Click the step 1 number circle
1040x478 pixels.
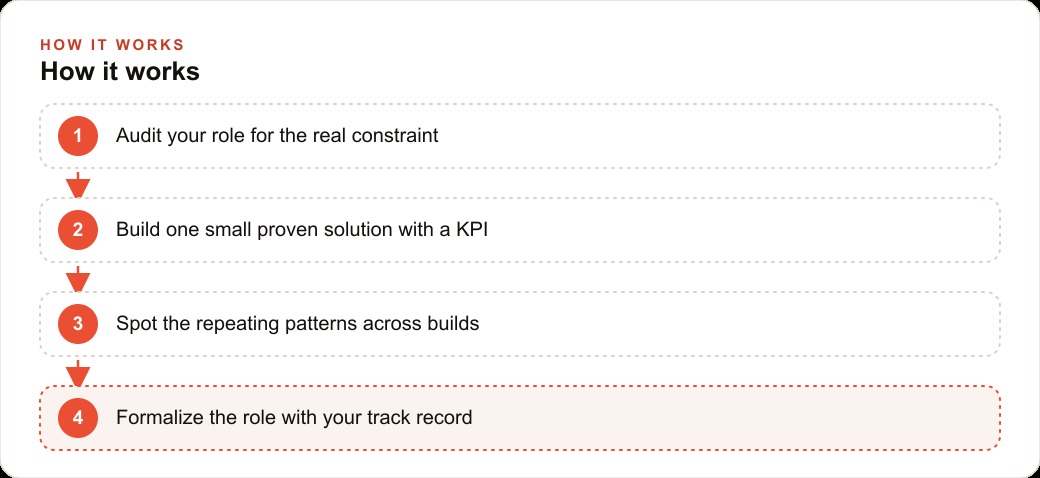click(78, 136)
